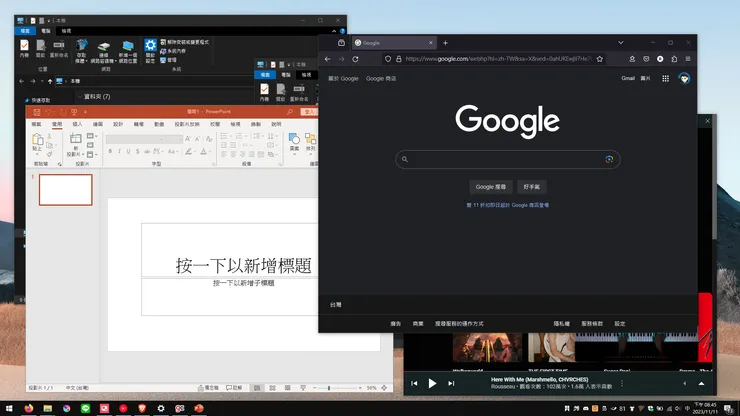Play the song in the music player

pos(432,383)
